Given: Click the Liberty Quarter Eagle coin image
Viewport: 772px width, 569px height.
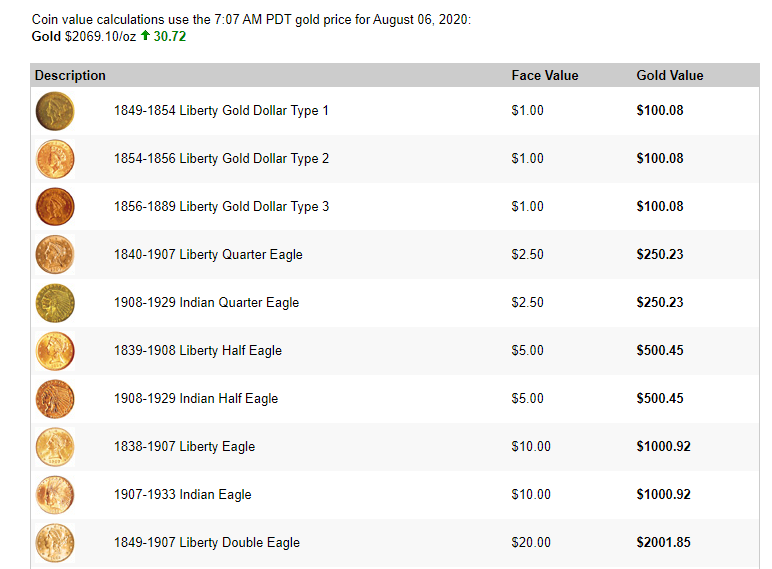Looking at the screenshot, I should [54, 255].
